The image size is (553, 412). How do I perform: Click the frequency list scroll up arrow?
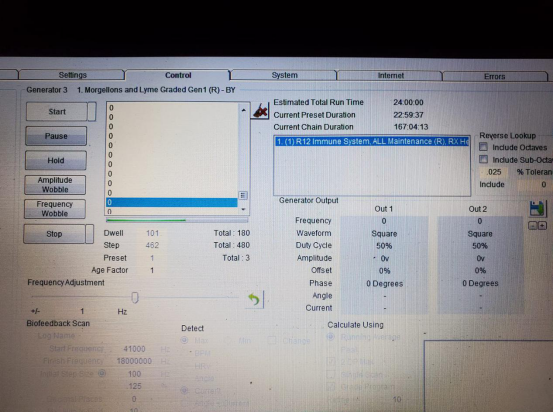(x=243, y=110)
